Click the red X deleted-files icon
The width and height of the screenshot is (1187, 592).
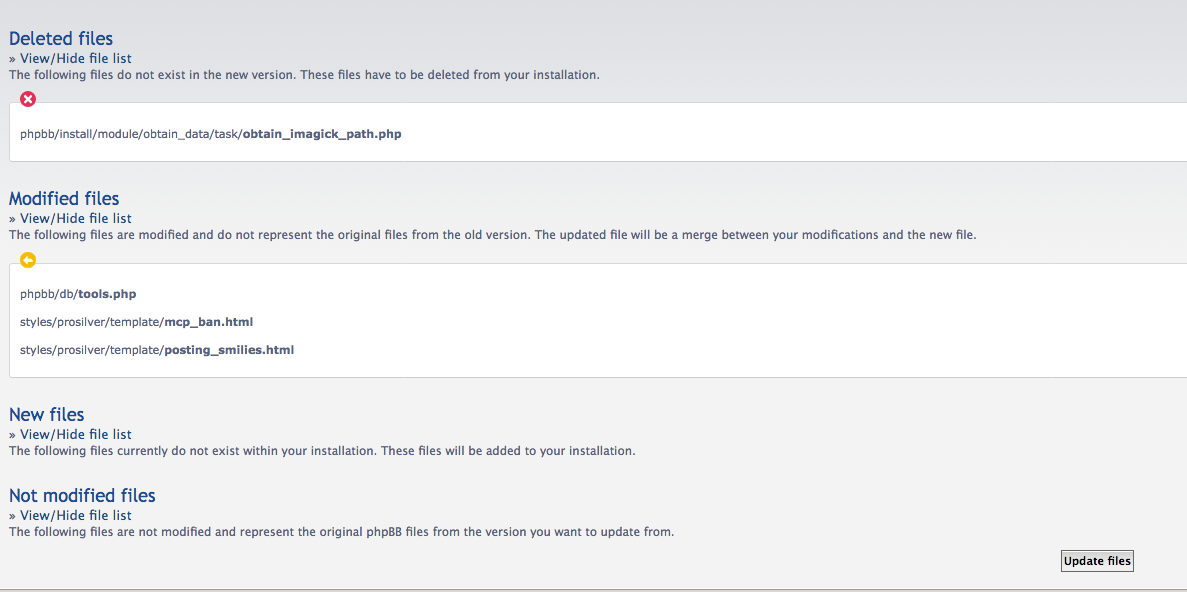point(28,99)
